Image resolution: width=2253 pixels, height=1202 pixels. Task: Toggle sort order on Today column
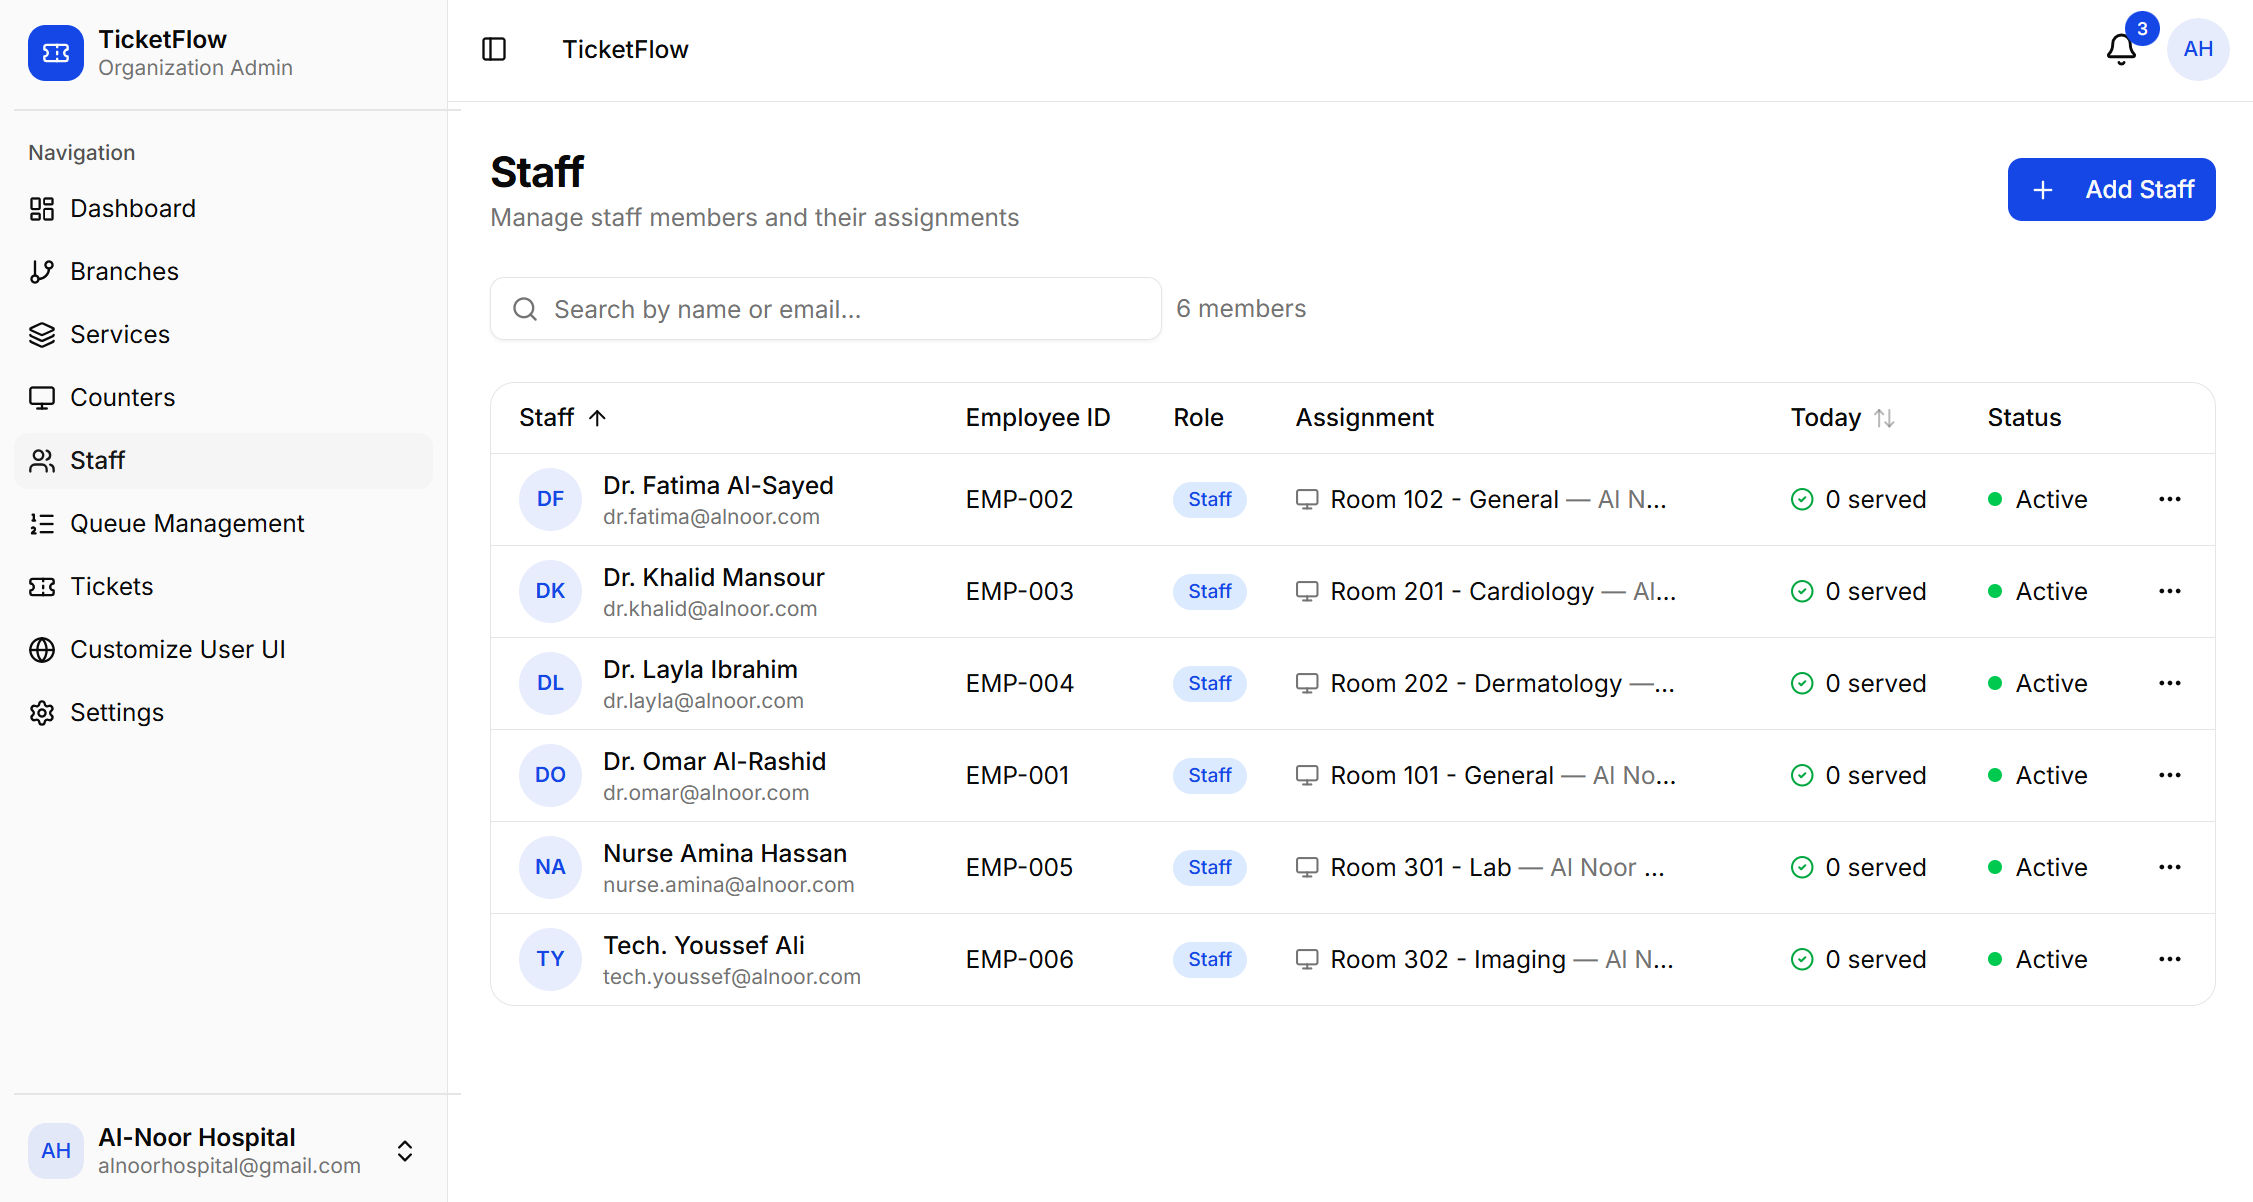pyautogui.click(x=1843, y=417)
